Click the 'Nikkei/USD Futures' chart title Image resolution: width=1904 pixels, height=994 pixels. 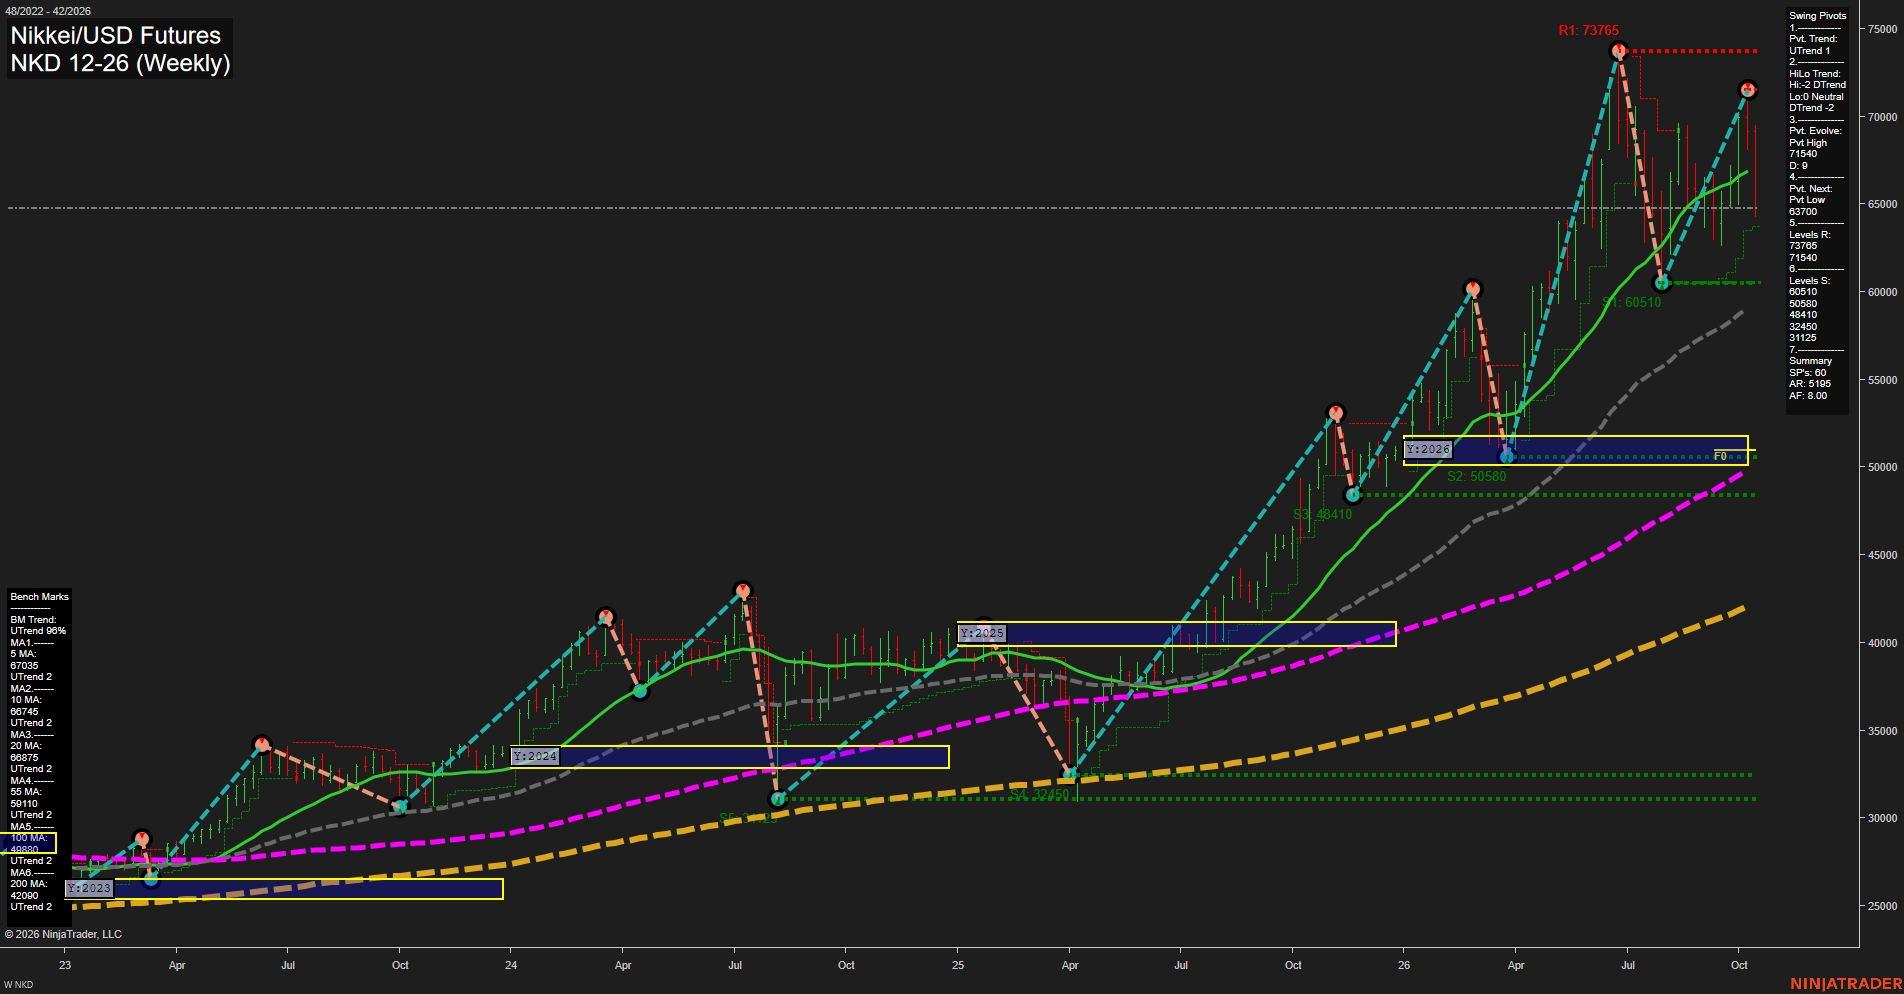click(x=116, y=35)
